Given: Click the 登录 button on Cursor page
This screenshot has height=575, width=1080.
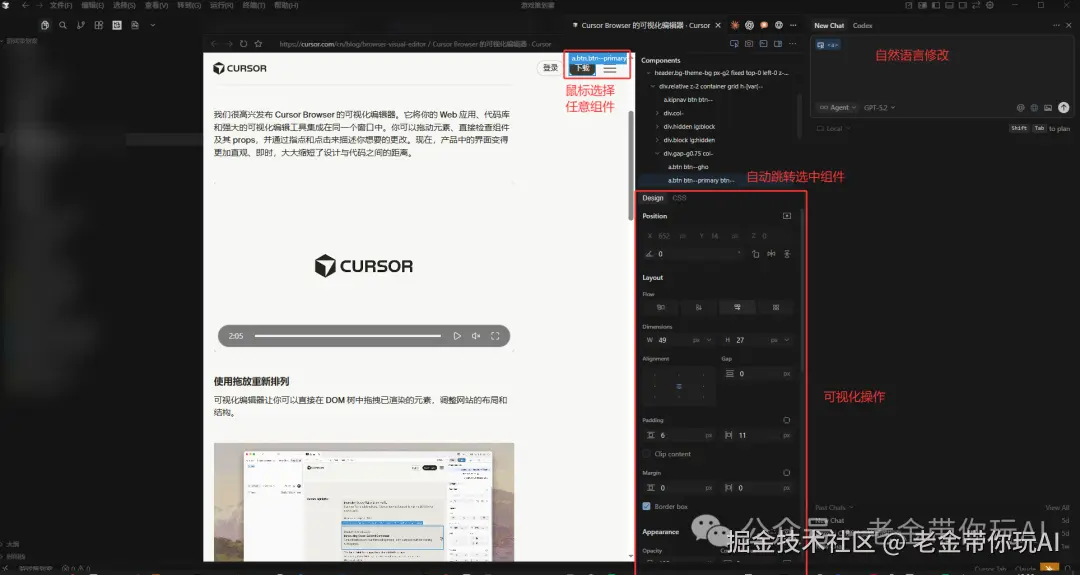Looking at the screenshot, I should pos(550,68).
